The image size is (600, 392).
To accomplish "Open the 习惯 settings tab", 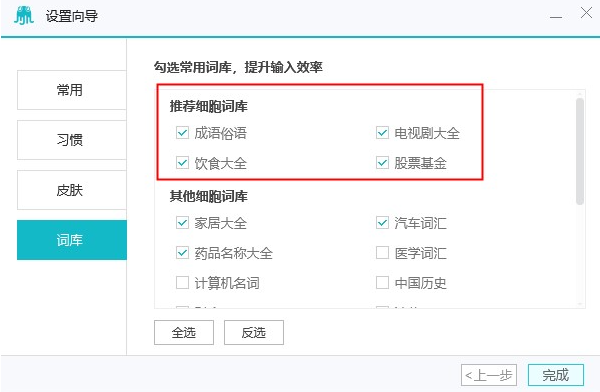I will point(72,140).
